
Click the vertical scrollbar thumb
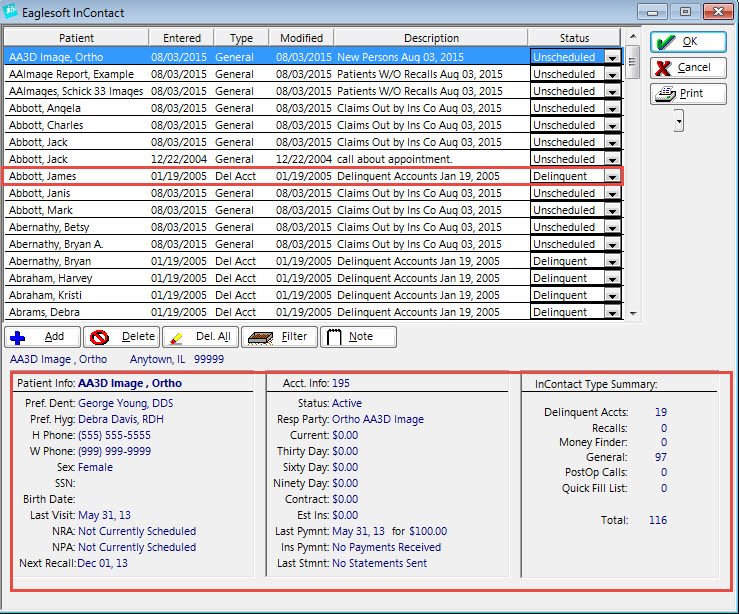(x=632, y=62)
